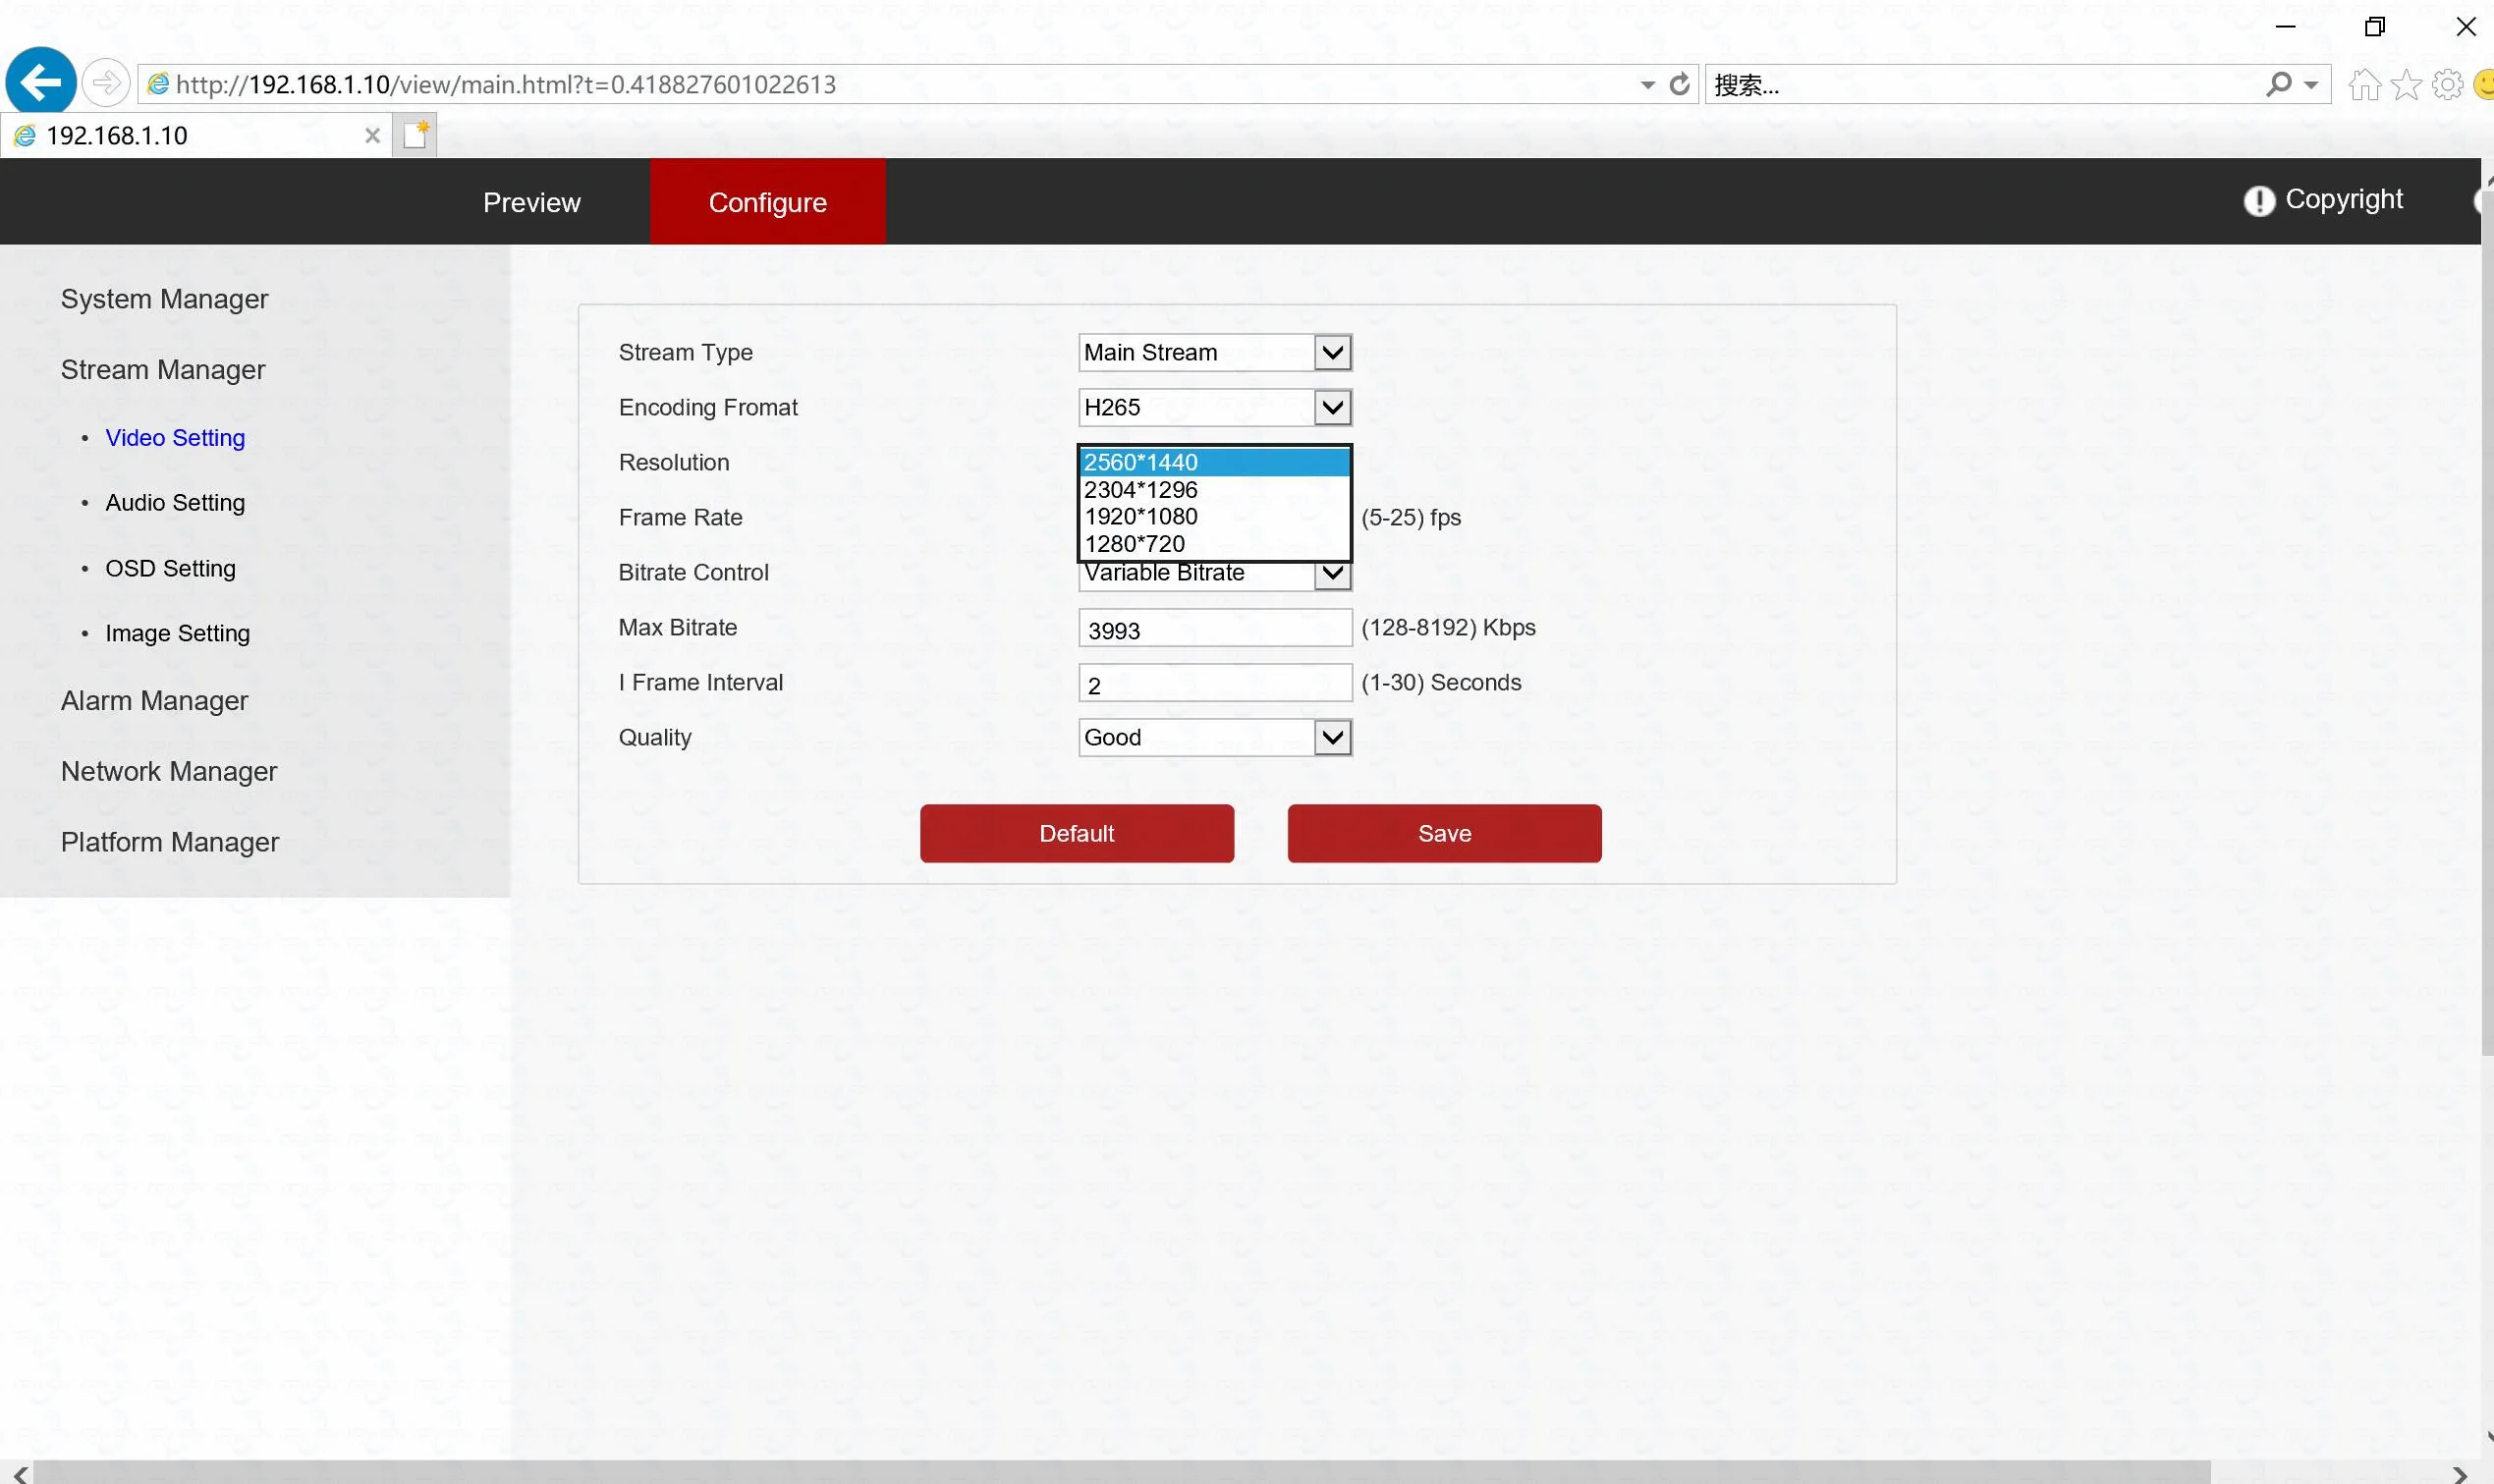Open the Stream Type dropdown

point(1215,352)
